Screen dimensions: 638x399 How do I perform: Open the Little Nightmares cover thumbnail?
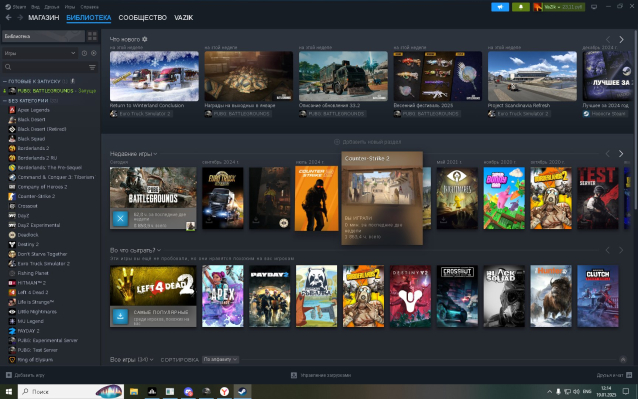[x=457, y=198]
